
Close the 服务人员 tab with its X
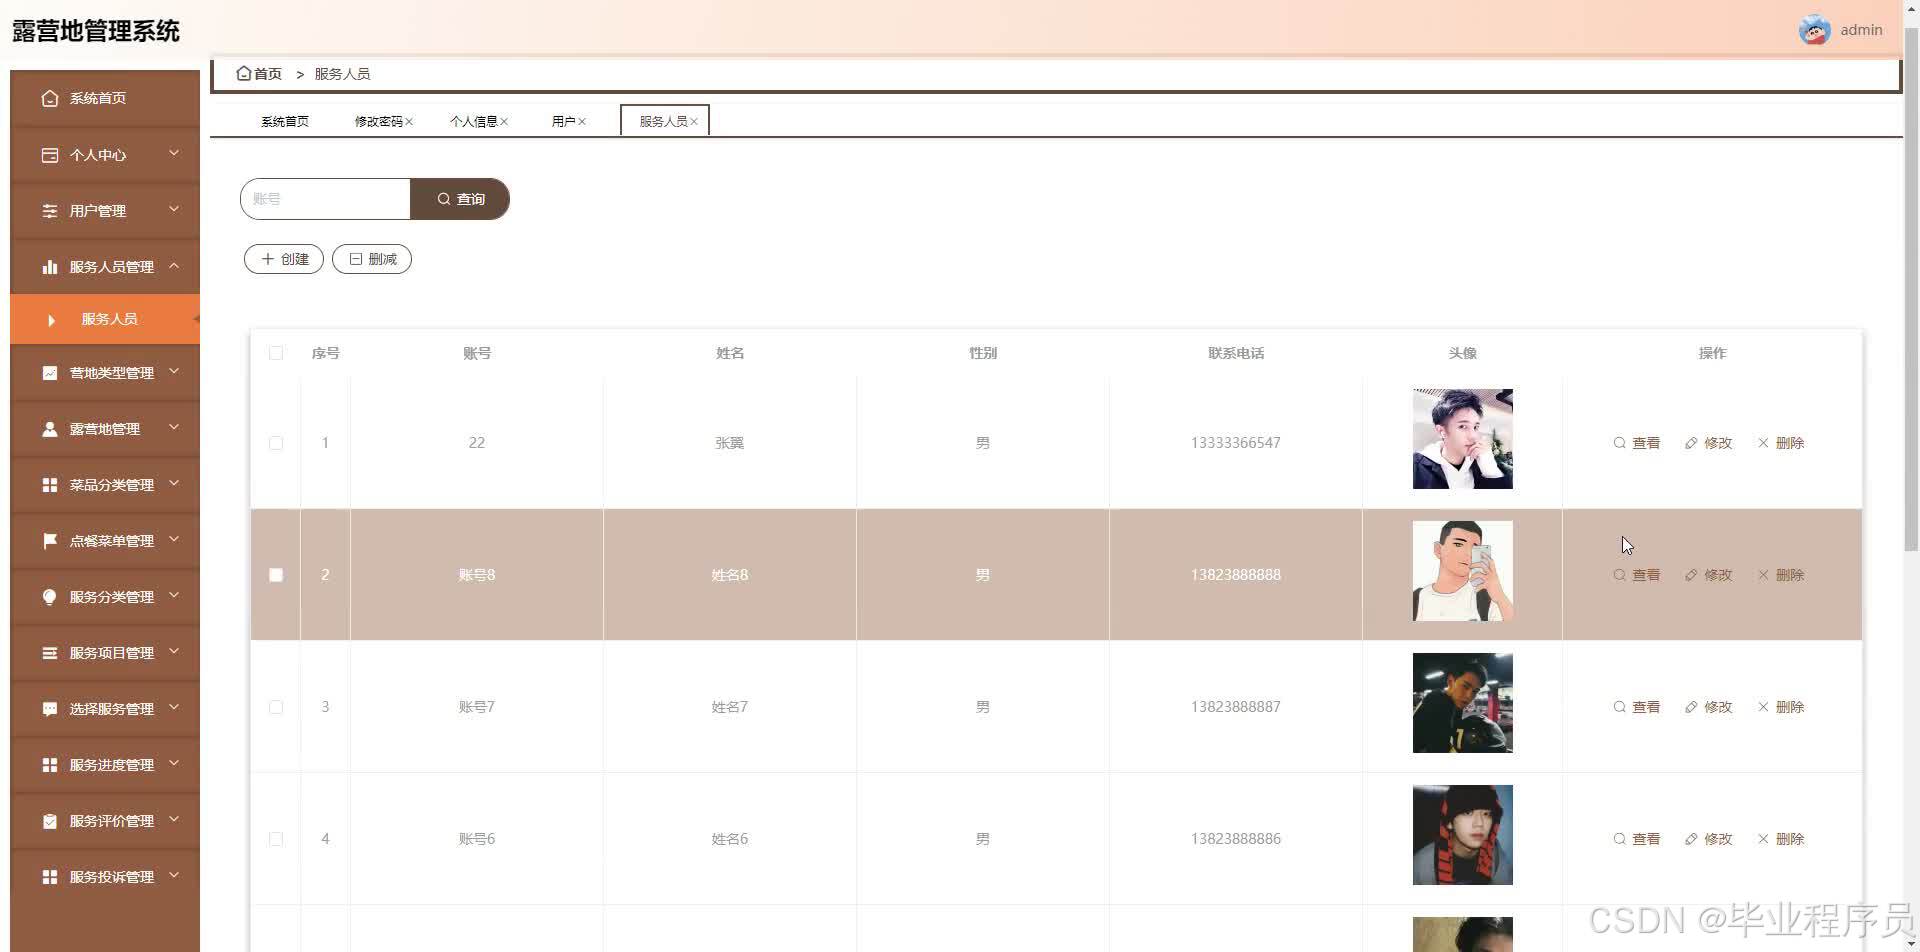pos(694,122)
